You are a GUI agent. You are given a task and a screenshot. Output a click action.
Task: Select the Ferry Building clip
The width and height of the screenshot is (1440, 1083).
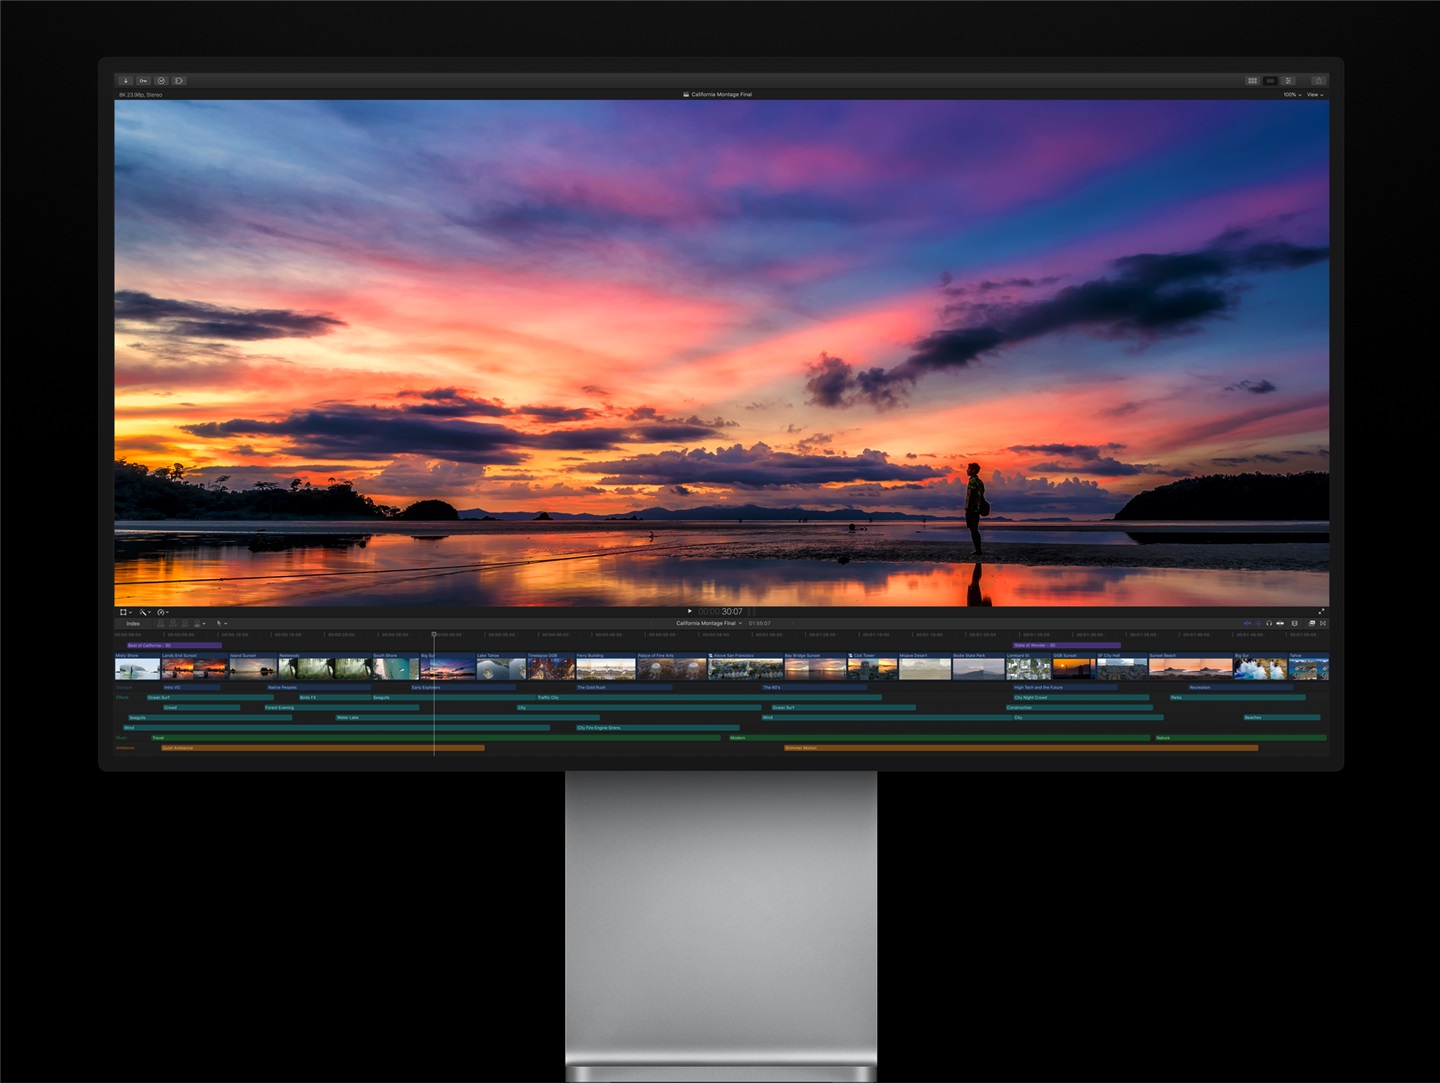coord(606,667)
